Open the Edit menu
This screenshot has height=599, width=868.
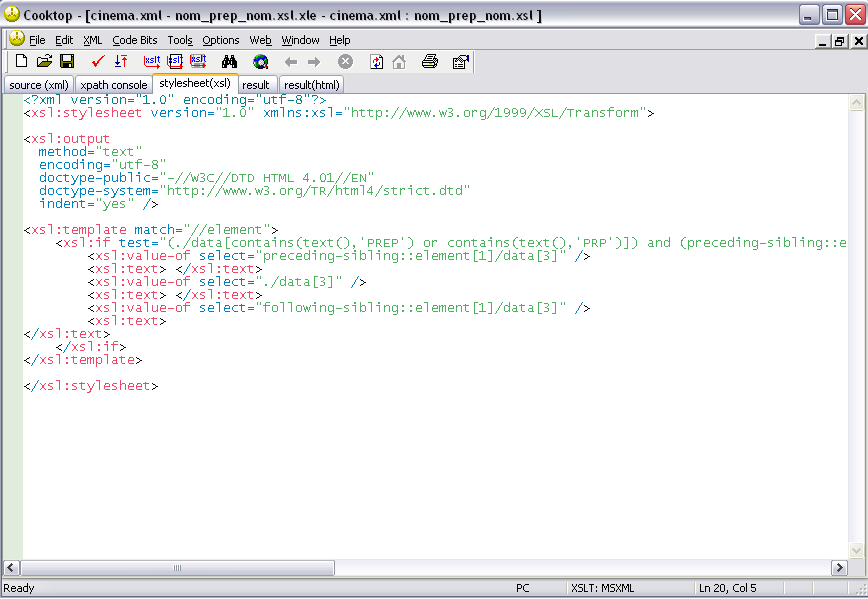click(x=64, y=40)
